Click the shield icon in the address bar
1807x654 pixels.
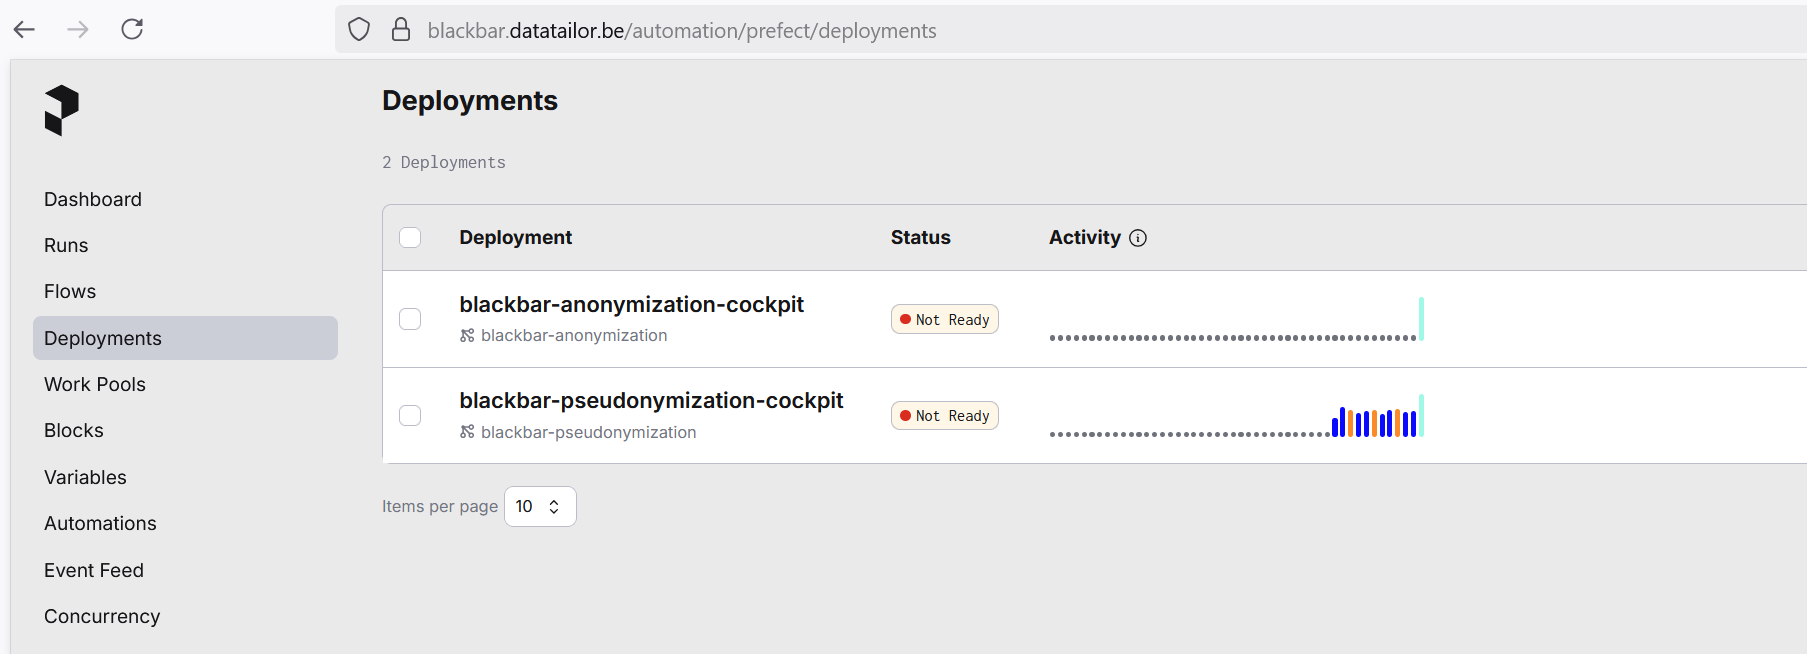[359, 30]
